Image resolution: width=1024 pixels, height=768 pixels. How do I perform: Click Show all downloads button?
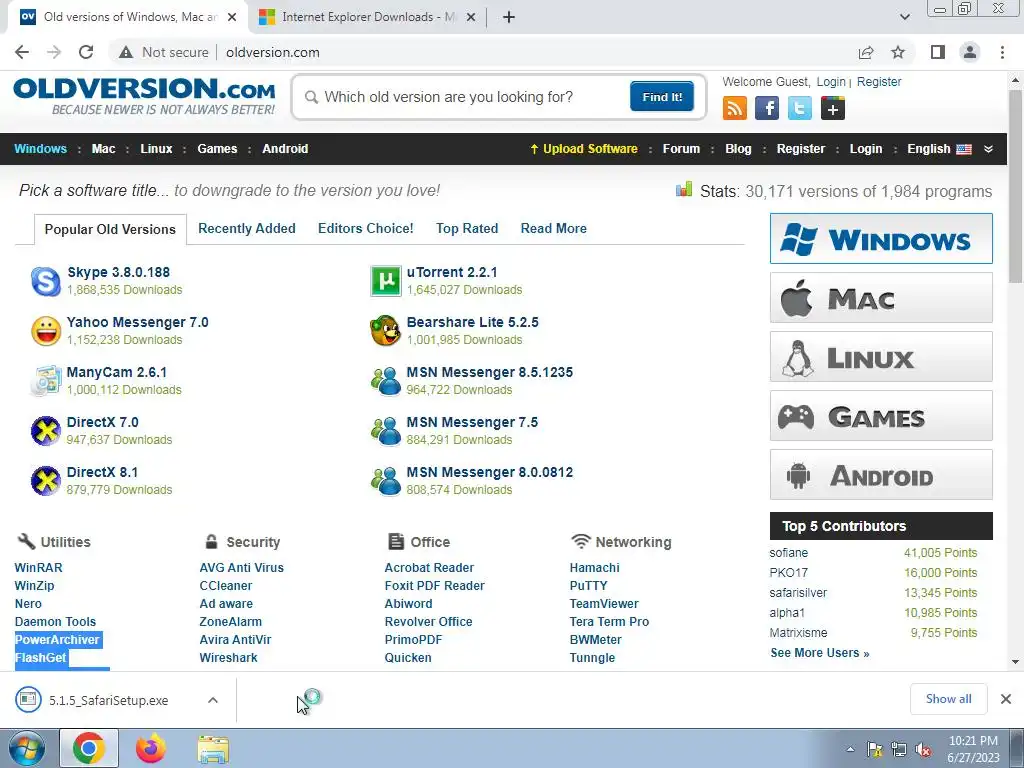coord(948,699)
